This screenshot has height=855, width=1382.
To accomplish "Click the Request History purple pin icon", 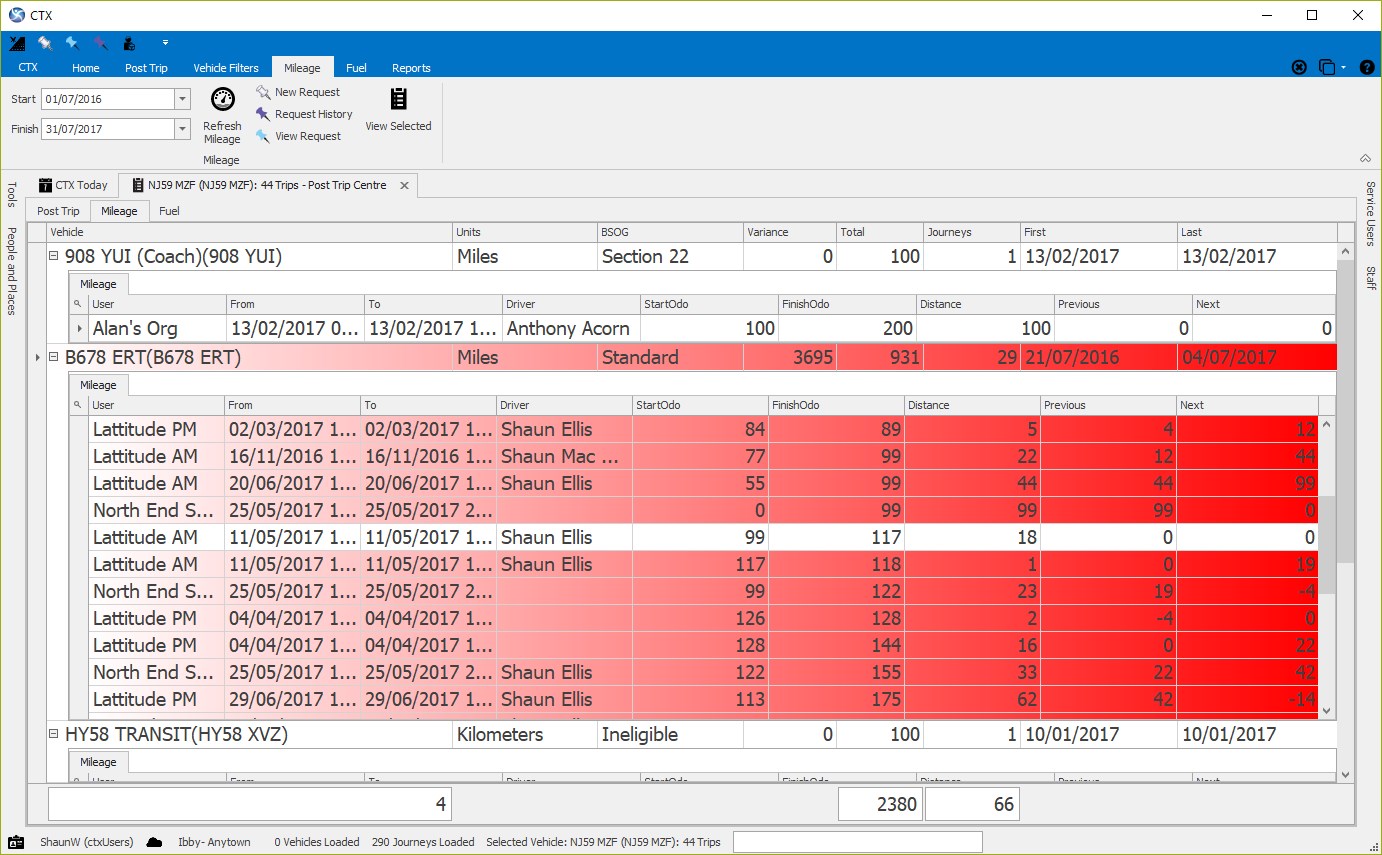I will 263,114.
